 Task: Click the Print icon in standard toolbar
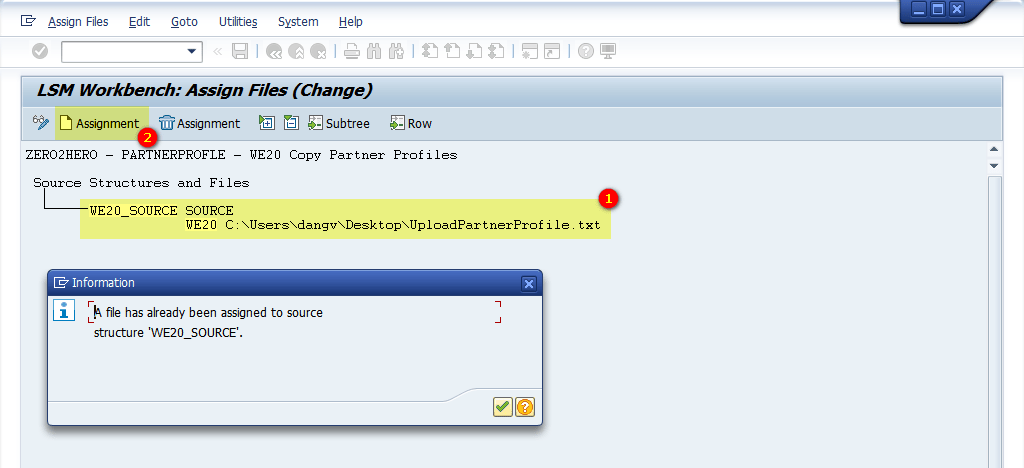pyautogui.click(x=351, y=51)
